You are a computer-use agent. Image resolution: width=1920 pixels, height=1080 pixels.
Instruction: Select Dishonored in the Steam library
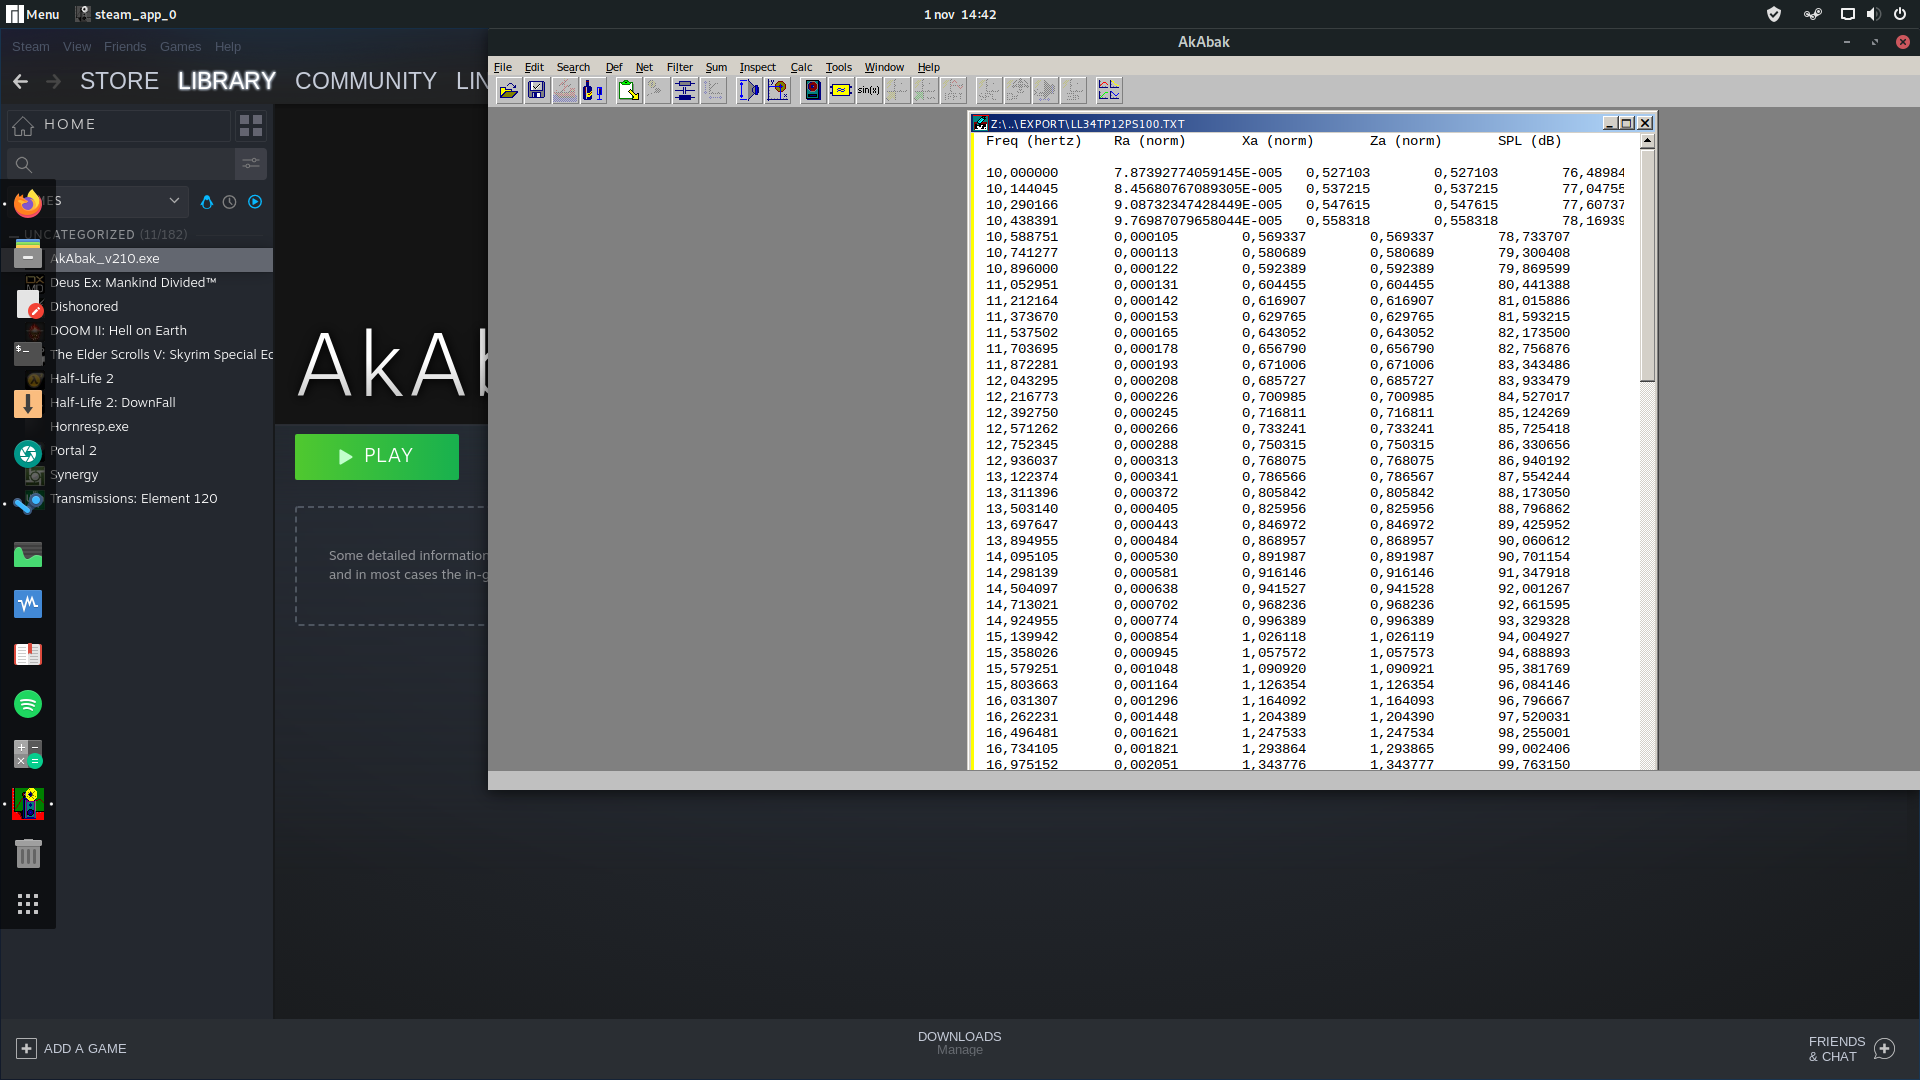[84, 307]
